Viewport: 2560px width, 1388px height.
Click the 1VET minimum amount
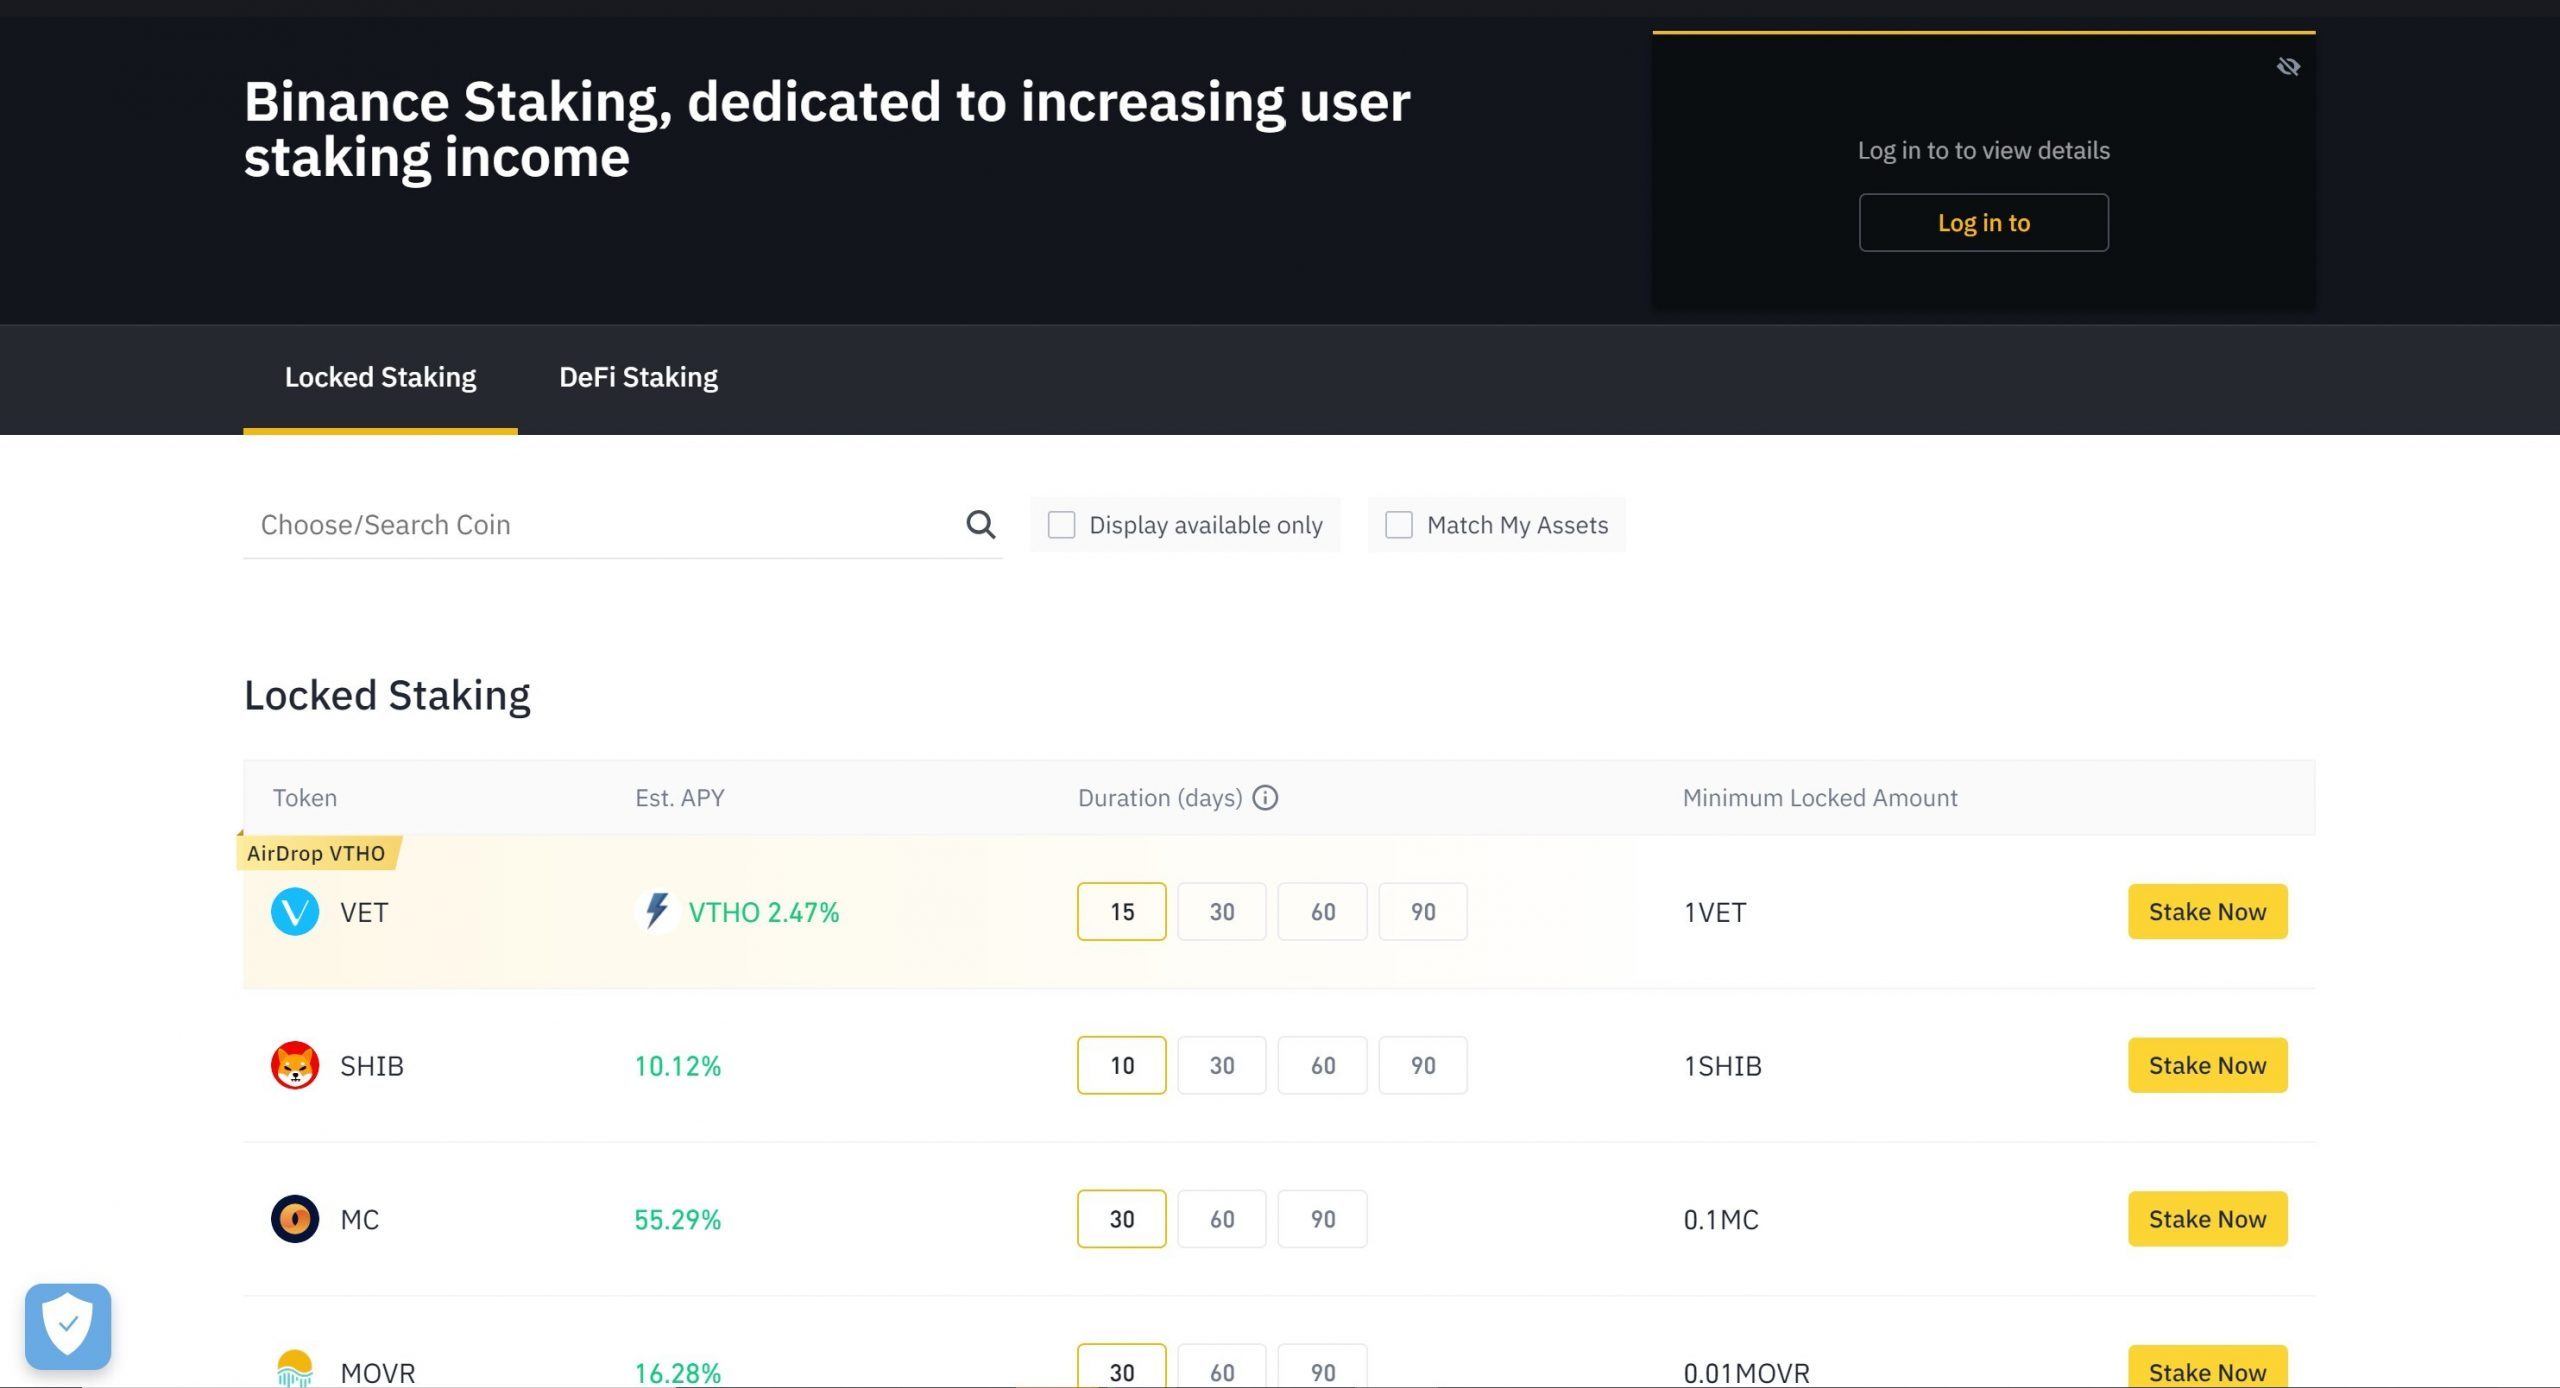(x=1715, y=912)
